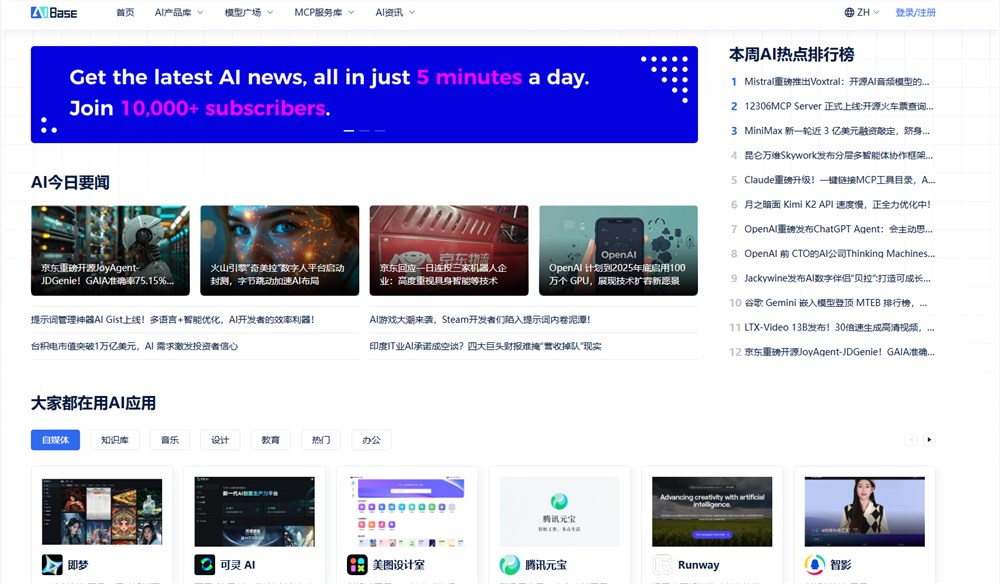
Task: Activate the 热门 filter
Action: 320,439
